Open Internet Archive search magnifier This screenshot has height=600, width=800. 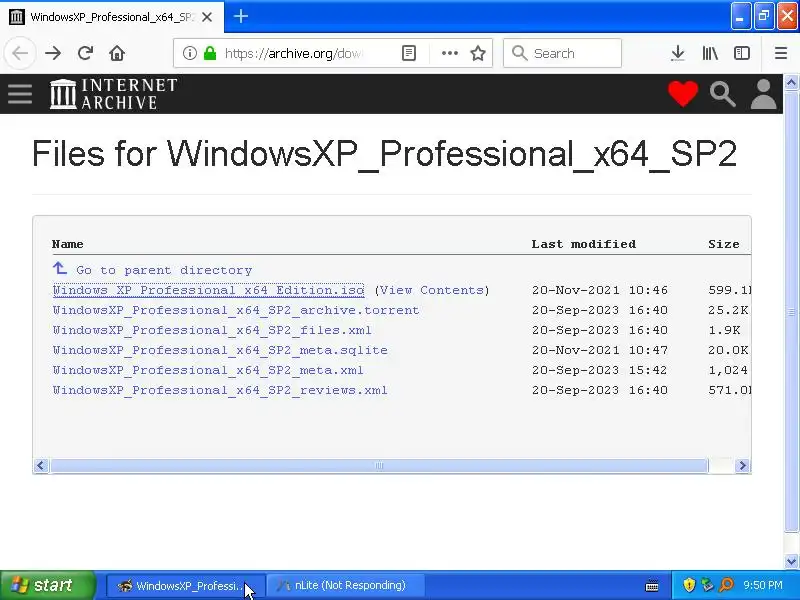click(722, 94)
